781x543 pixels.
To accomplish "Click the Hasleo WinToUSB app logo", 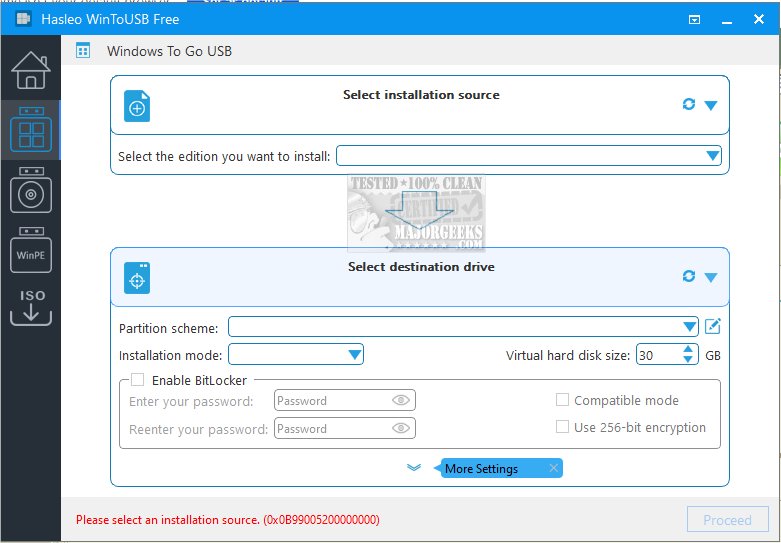I will (23, 19).
